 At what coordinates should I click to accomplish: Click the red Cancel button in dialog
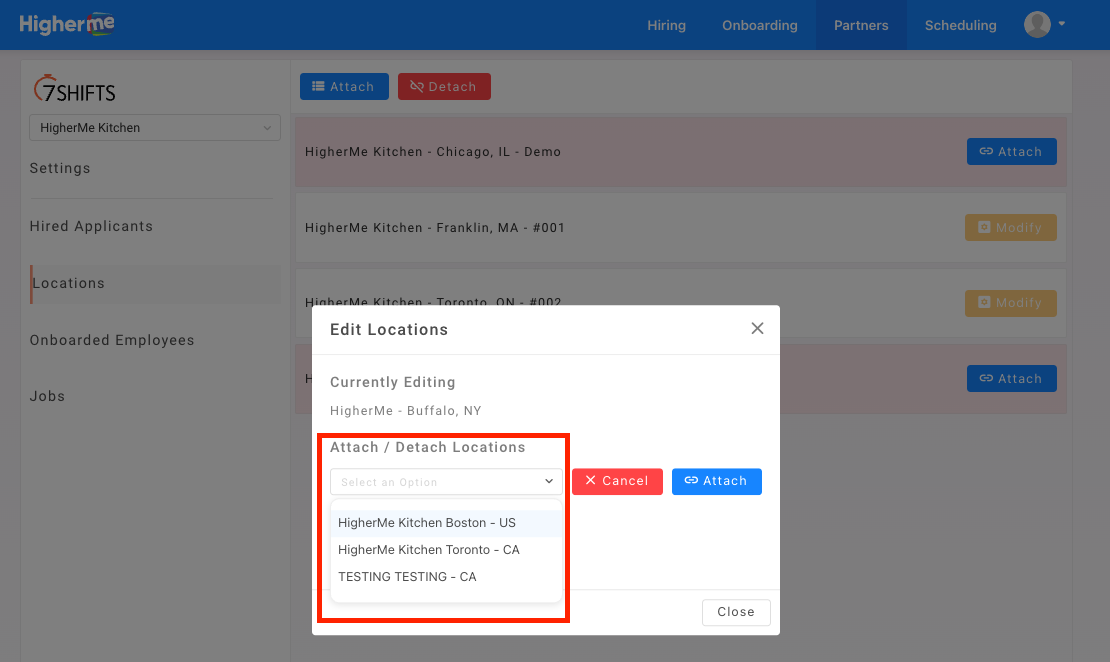(x=616, y=481)
